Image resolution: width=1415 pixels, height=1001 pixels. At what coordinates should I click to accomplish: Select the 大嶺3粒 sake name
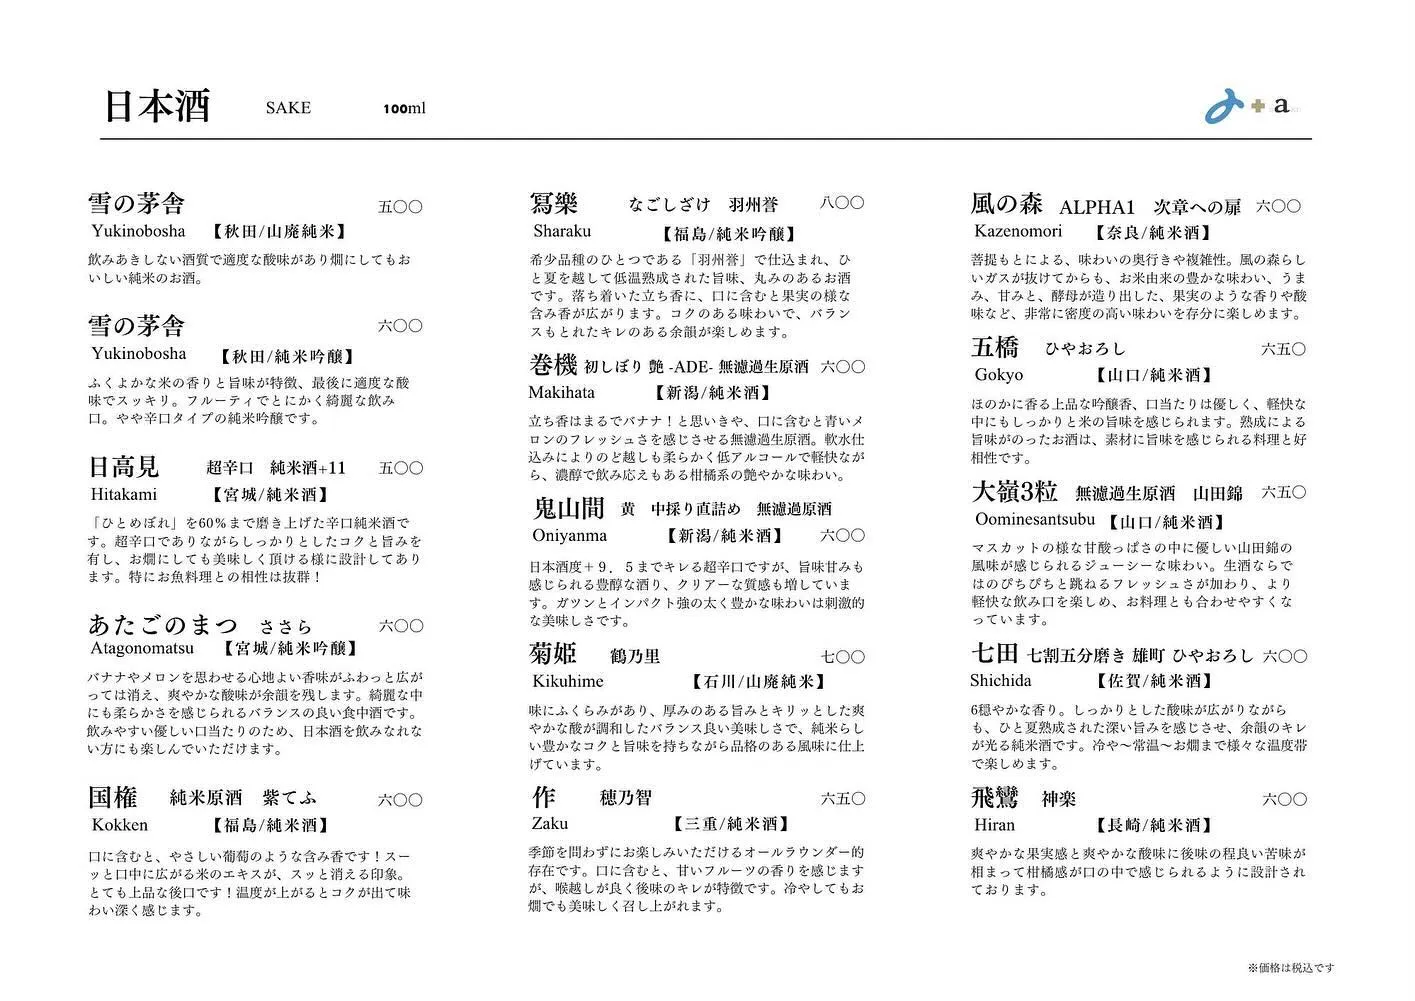tap(1015, 491)
